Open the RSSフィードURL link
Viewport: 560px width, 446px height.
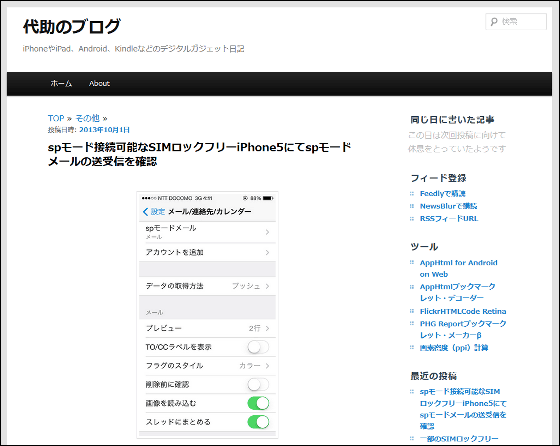pos(449,219)
